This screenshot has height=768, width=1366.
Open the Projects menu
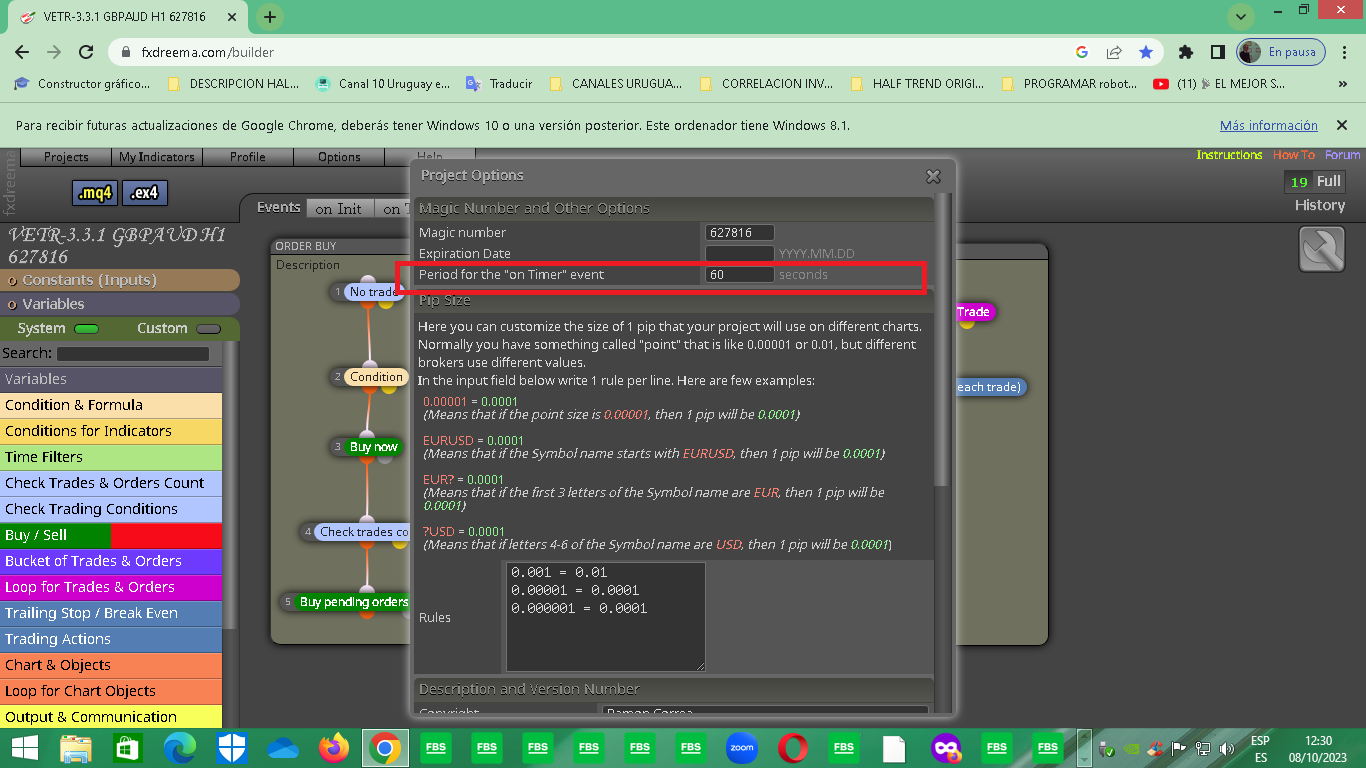coord(66,157)
